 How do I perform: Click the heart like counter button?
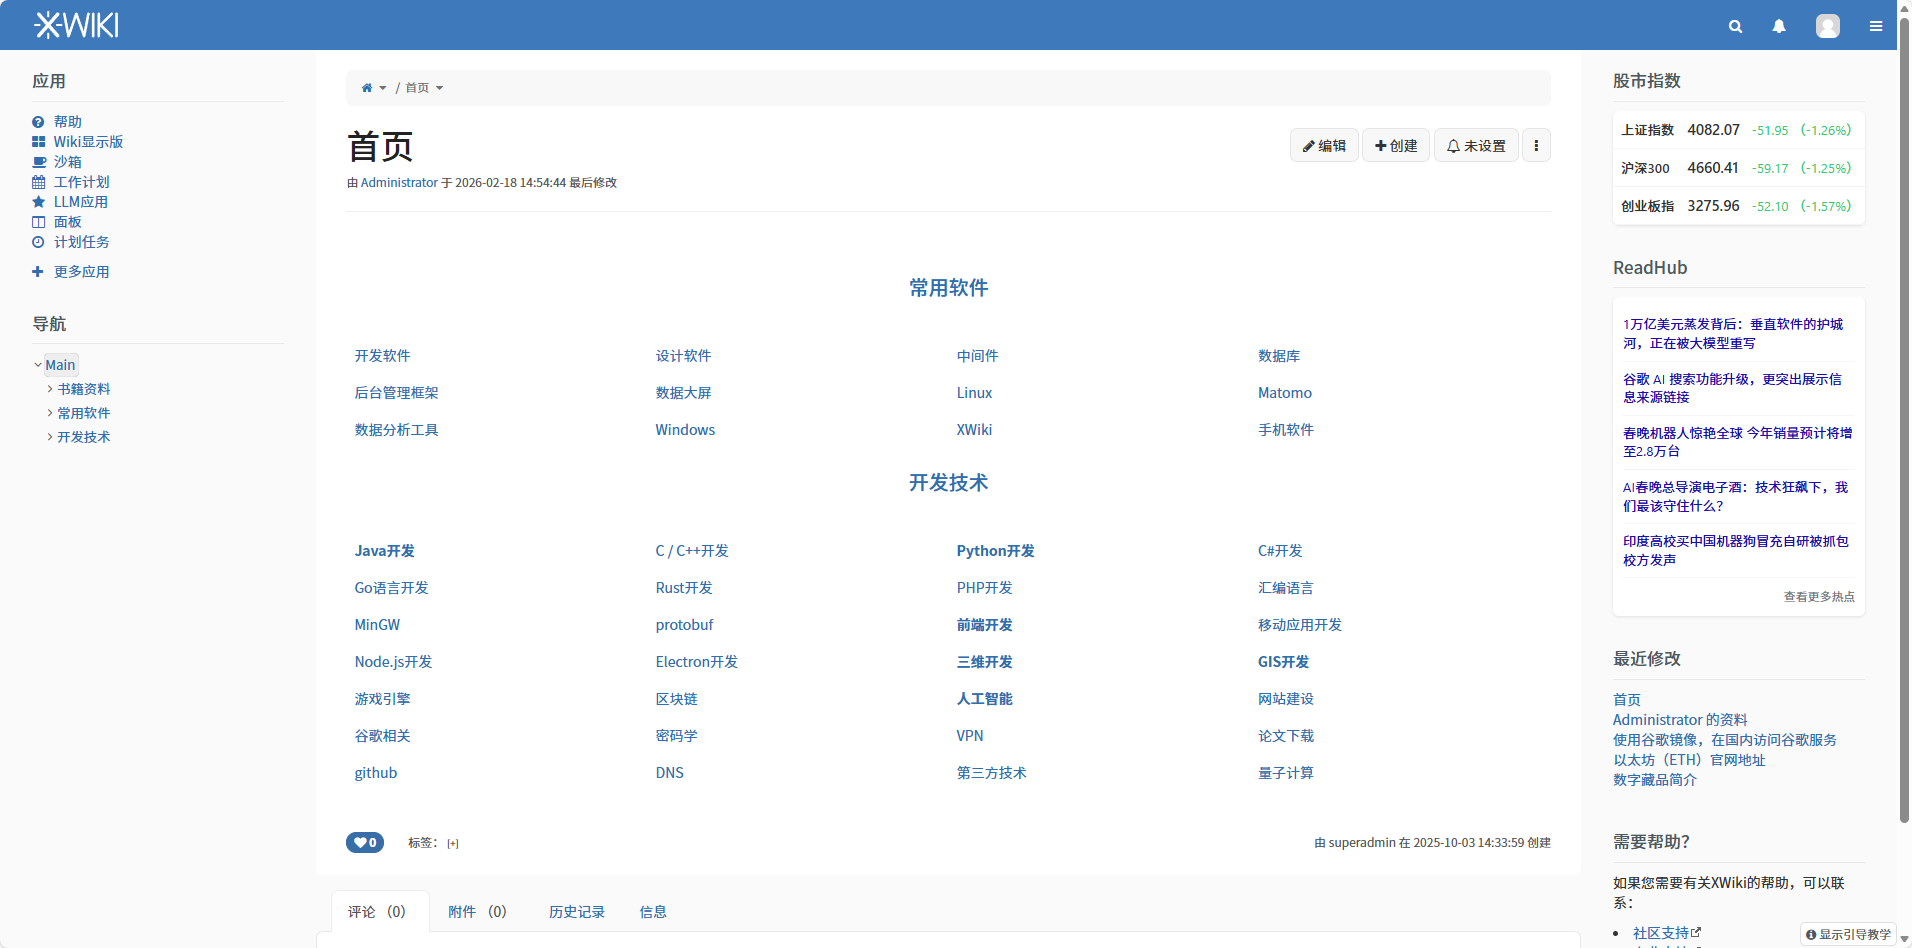coord(365,843)
